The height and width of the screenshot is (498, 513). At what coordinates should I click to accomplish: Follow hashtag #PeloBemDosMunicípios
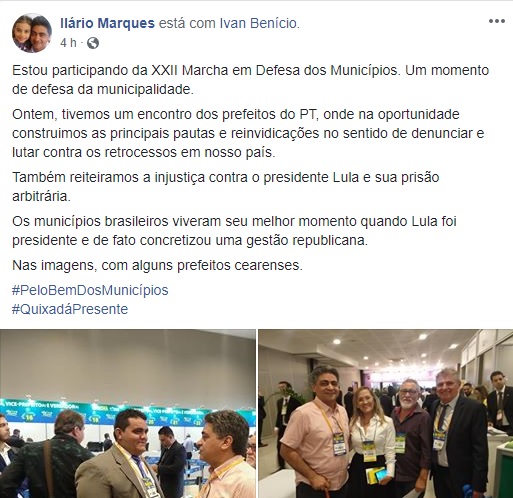(90, 290)
